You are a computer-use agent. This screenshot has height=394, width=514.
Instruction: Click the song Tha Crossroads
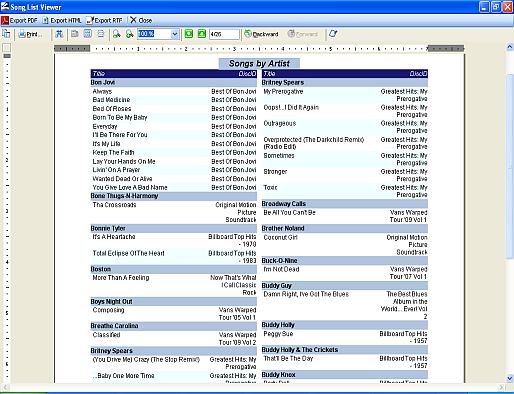[x=114, y=205]
